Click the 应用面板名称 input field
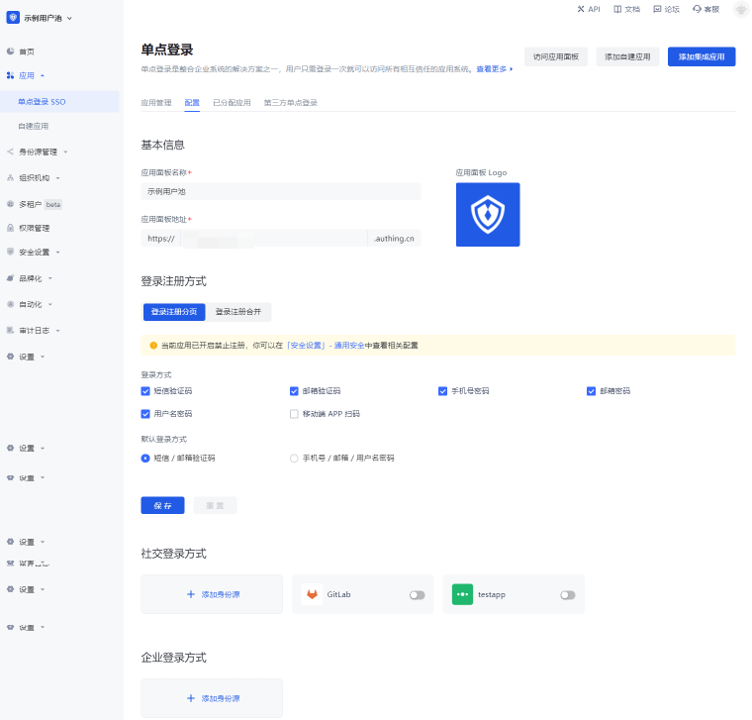This screenshot has width=752, height=720. pyautogui.click(x=280, y=190)
